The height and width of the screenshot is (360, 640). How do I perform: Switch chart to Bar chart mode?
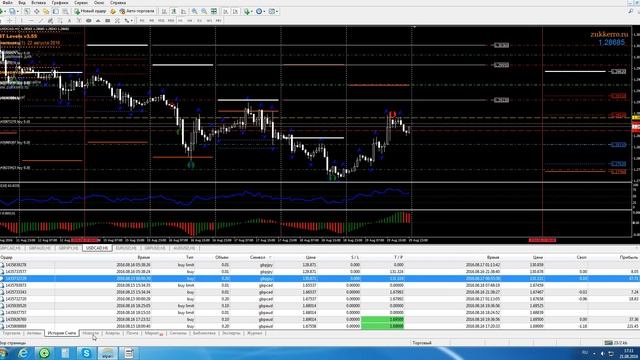164,11
